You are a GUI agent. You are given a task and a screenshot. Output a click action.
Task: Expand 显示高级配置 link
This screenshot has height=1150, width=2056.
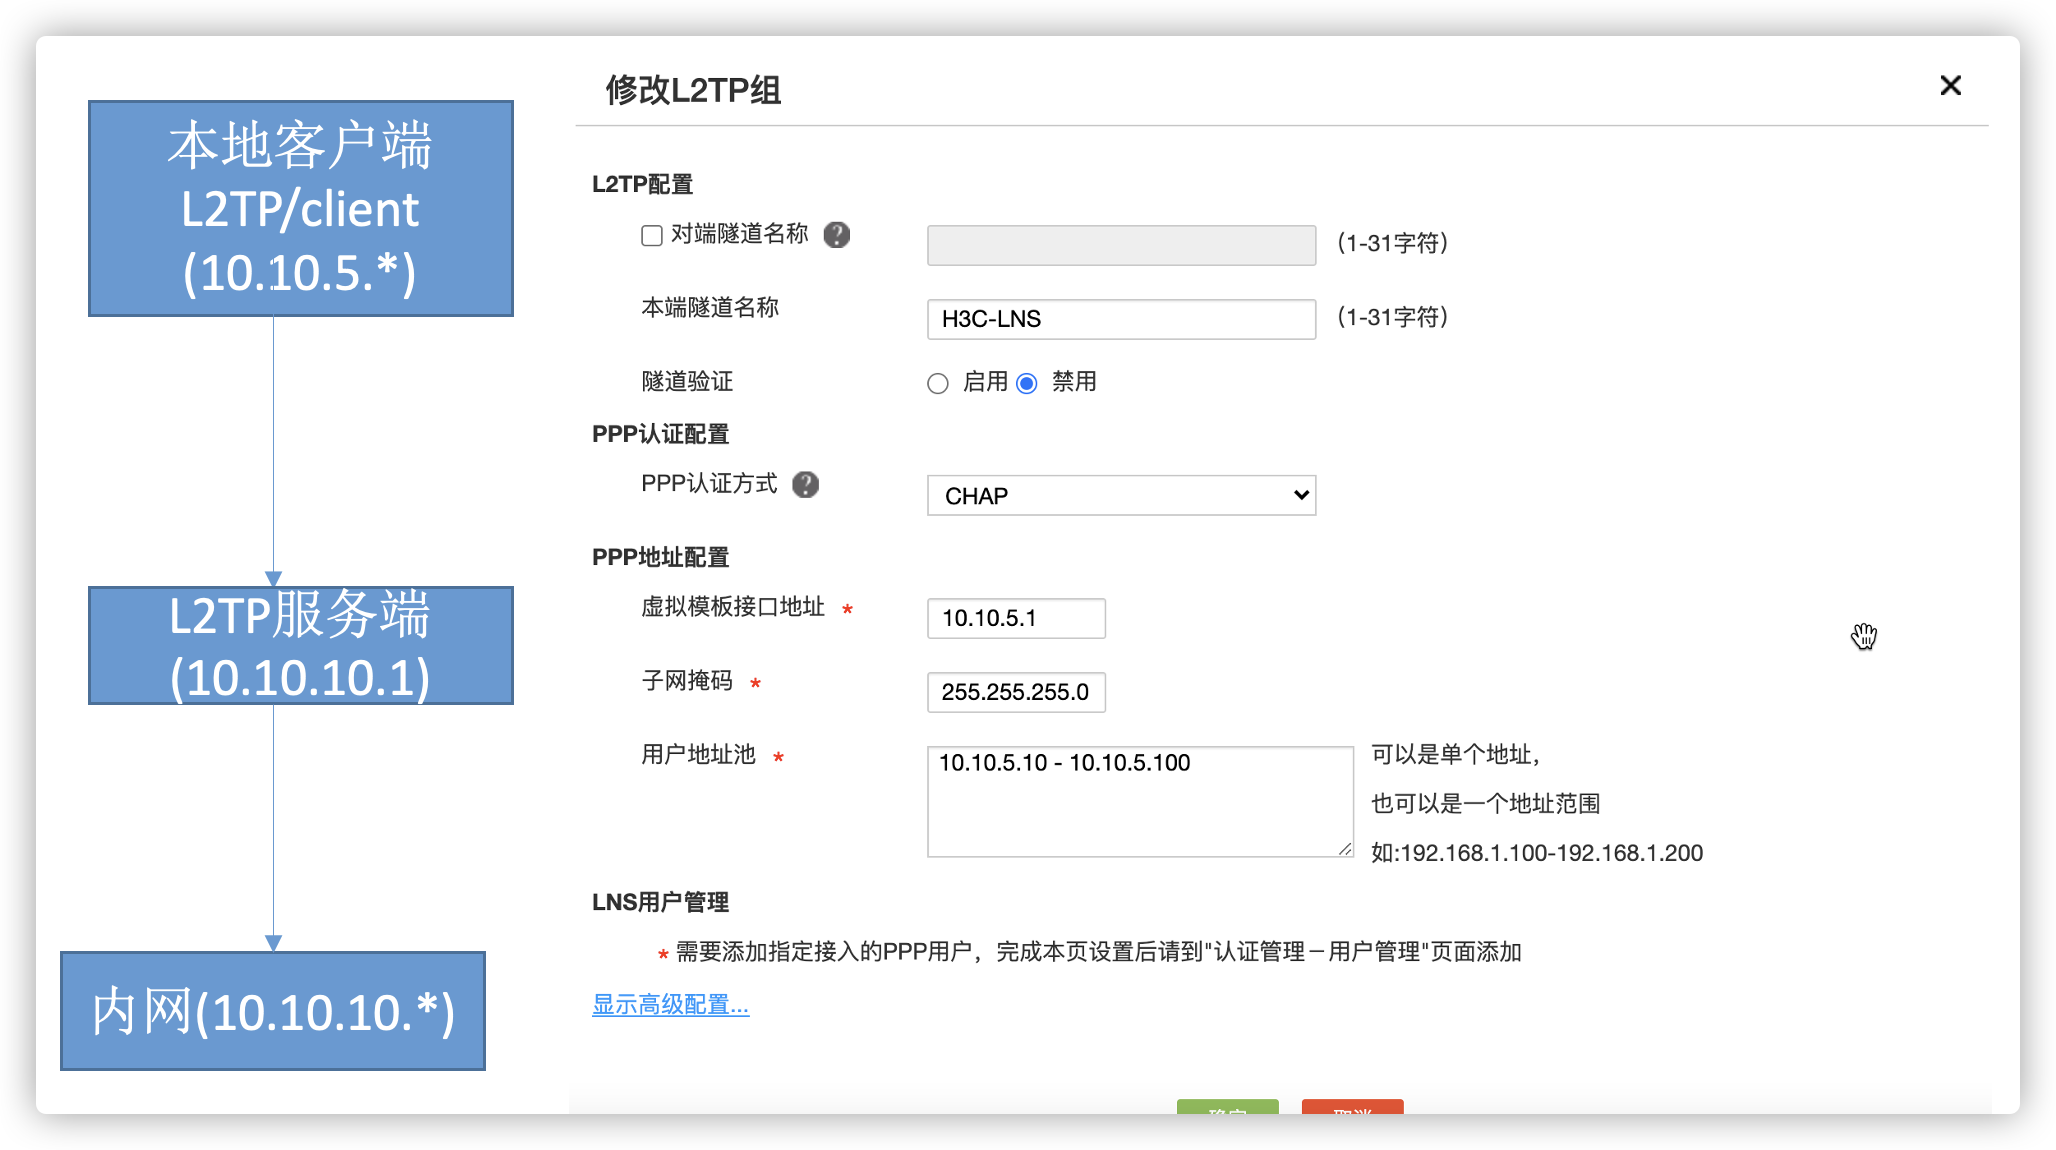click(670, 1005)
